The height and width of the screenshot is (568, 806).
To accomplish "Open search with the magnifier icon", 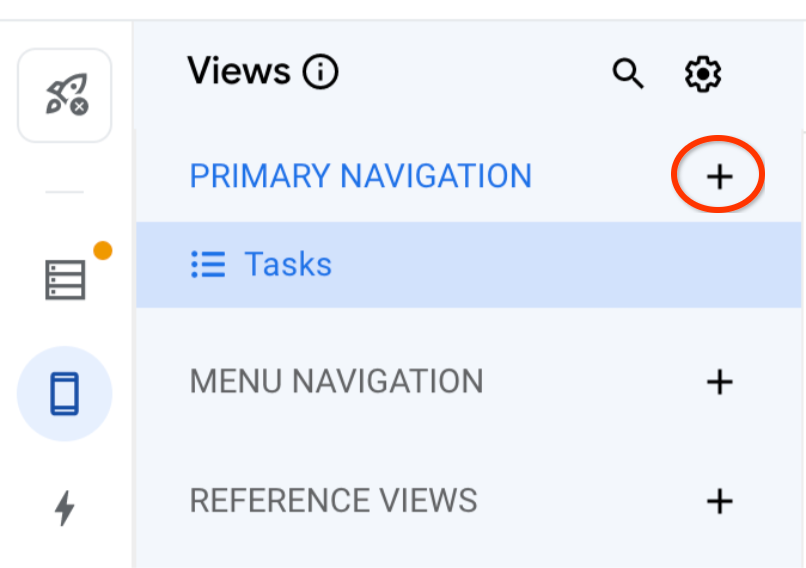I will tap(628, 73).
